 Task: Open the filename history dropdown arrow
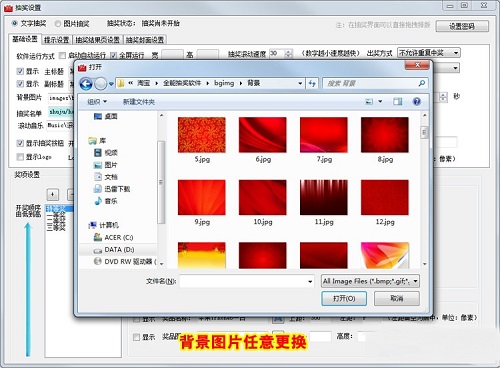(x=310, y=281)
